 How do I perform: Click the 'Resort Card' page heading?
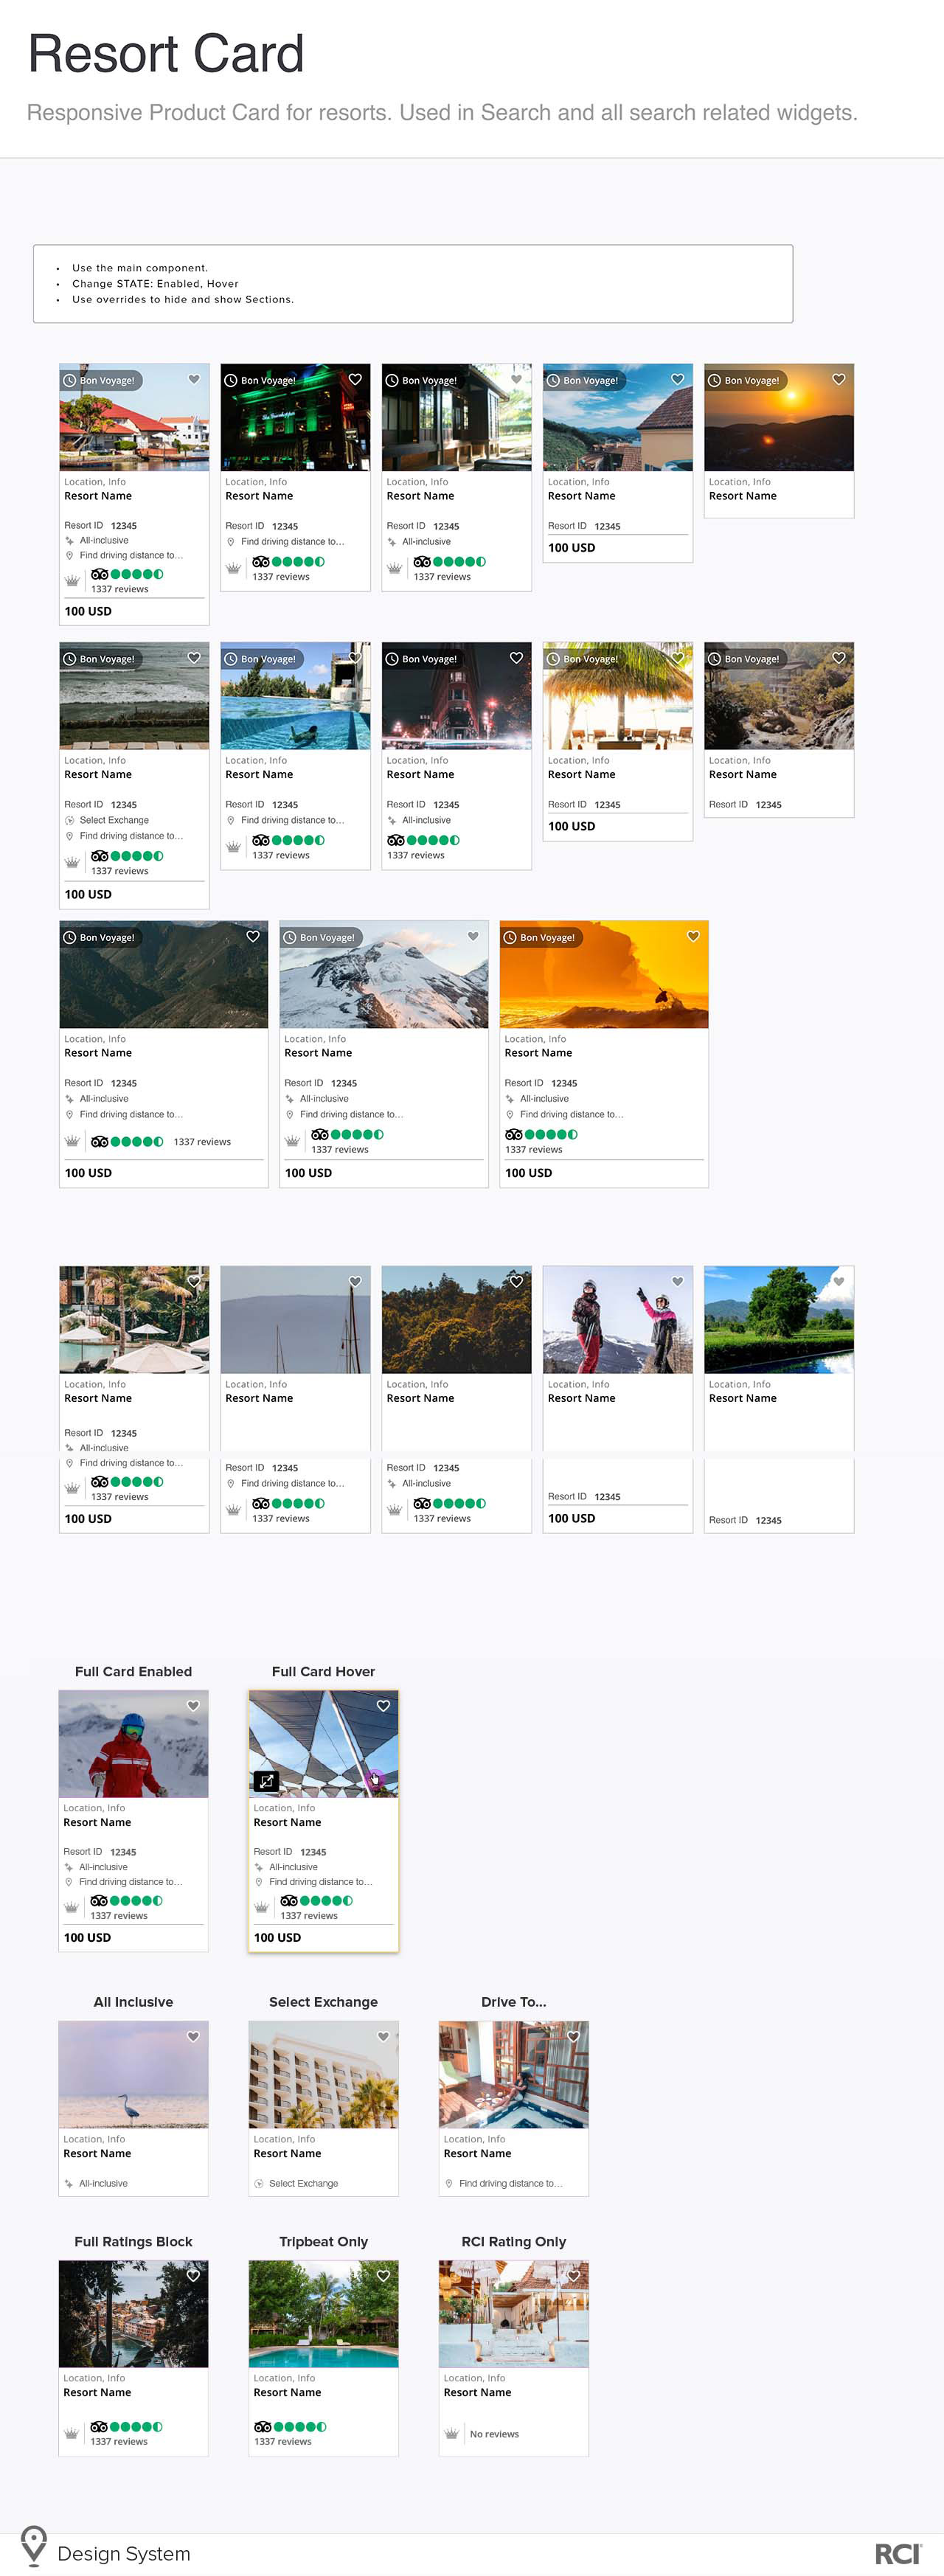[x=166, y=54]
